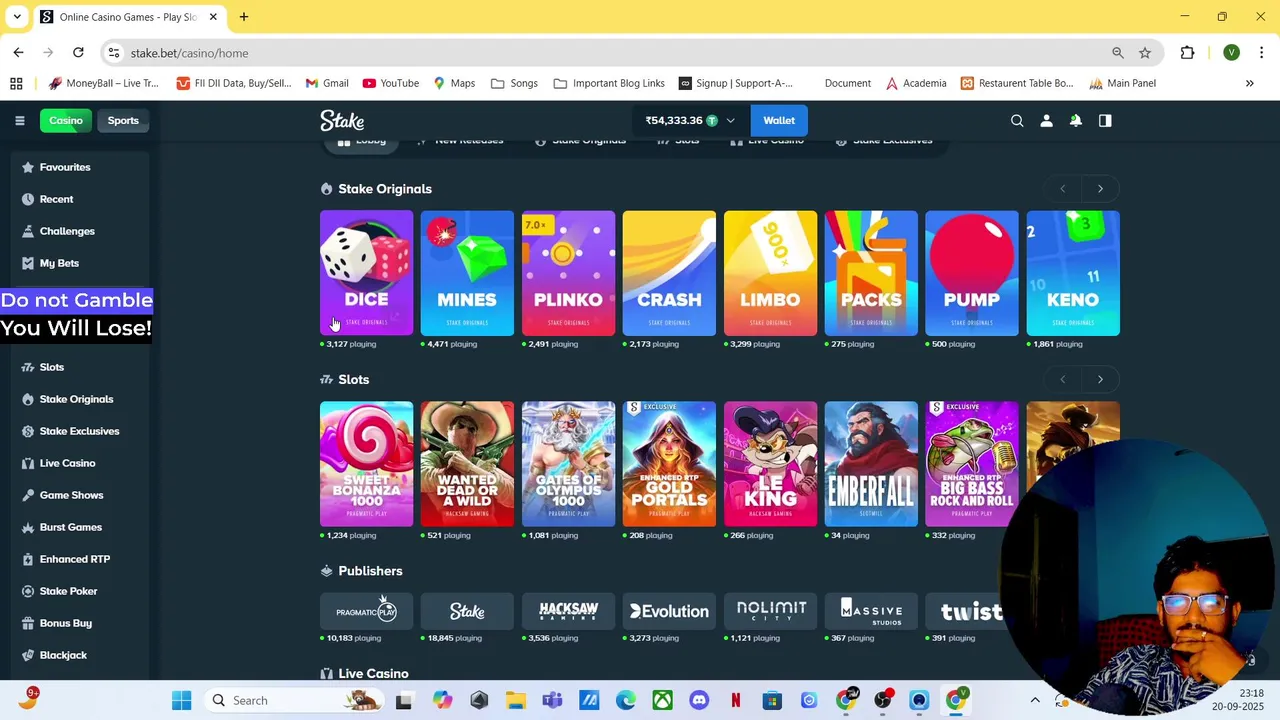The image size is (1280, 720).
Task: Open the Stake Originals section heading
Action: coord(385,189)
